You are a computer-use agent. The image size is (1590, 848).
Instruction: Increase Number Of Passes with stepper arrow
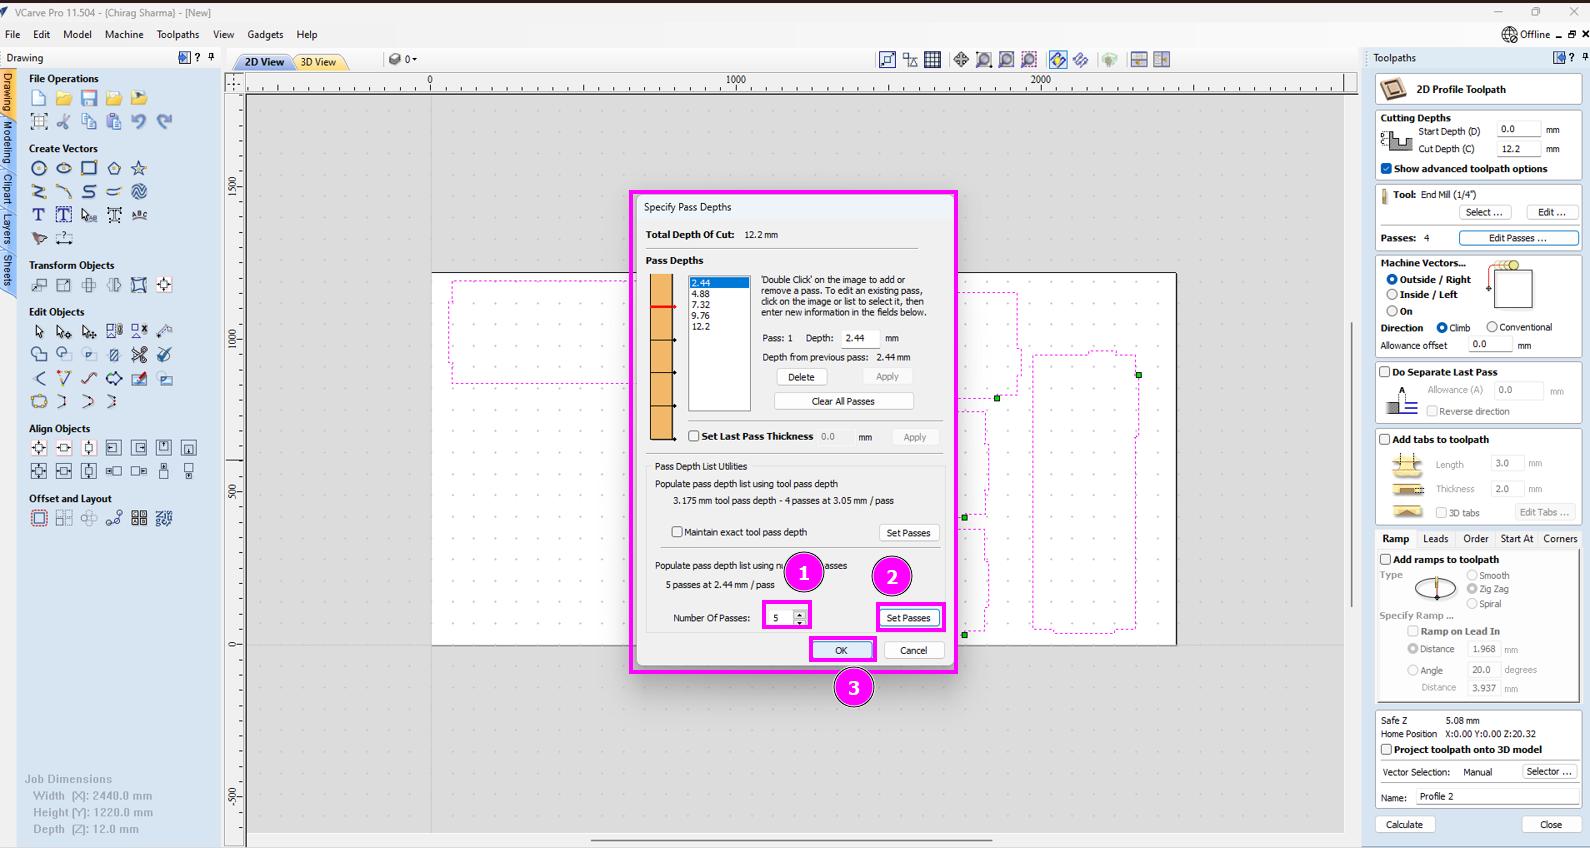click(x=799, y=613)
